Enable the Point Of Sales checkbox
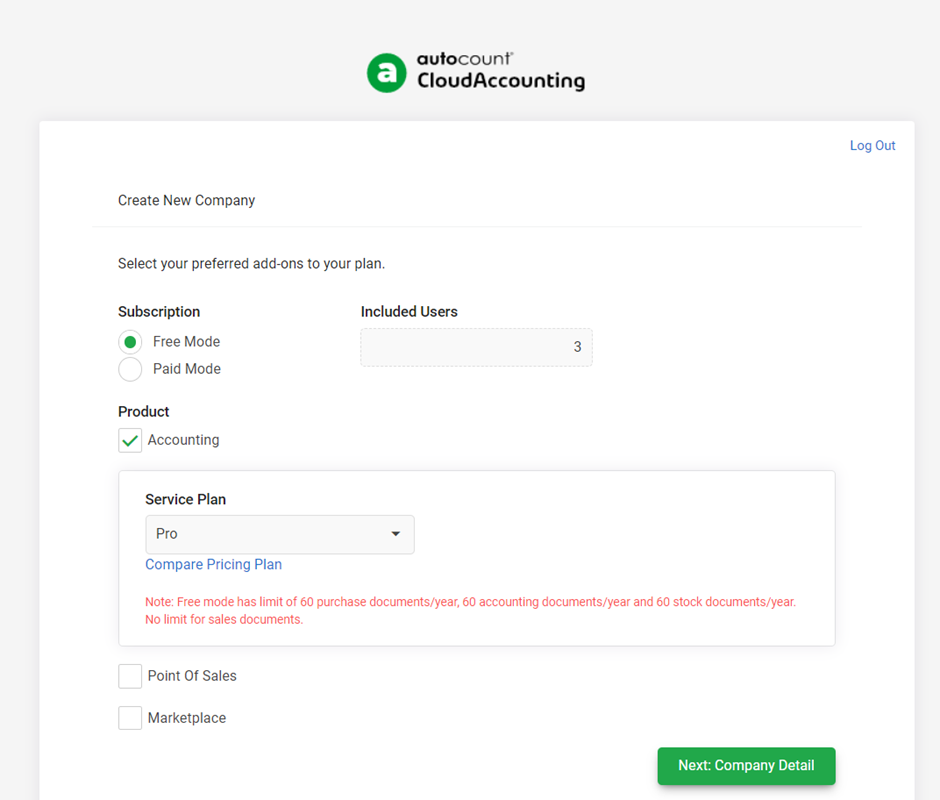Screen dimensions: 940x800 [130, 676]
